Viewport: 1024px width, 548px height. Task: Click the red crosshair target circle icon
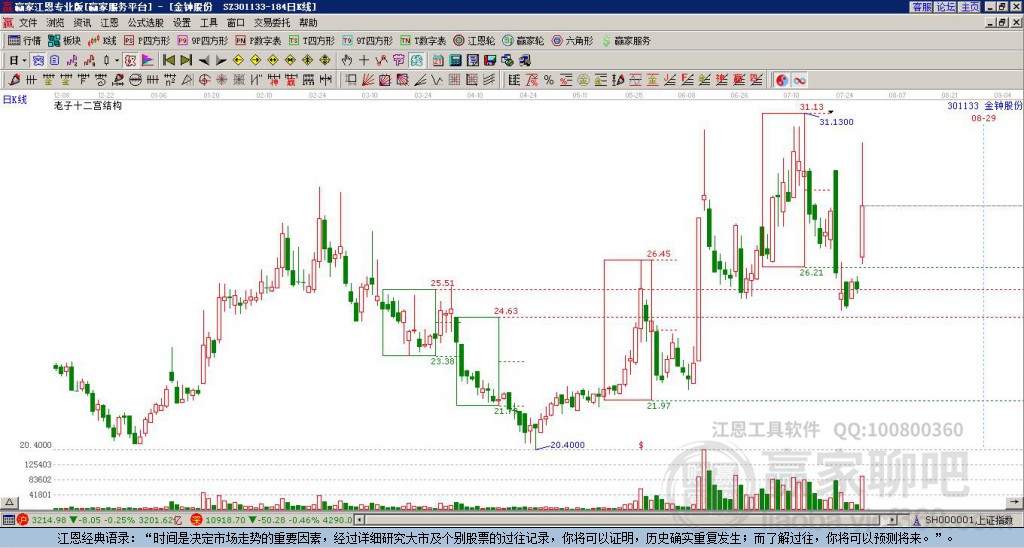click(x=204, y=80)
